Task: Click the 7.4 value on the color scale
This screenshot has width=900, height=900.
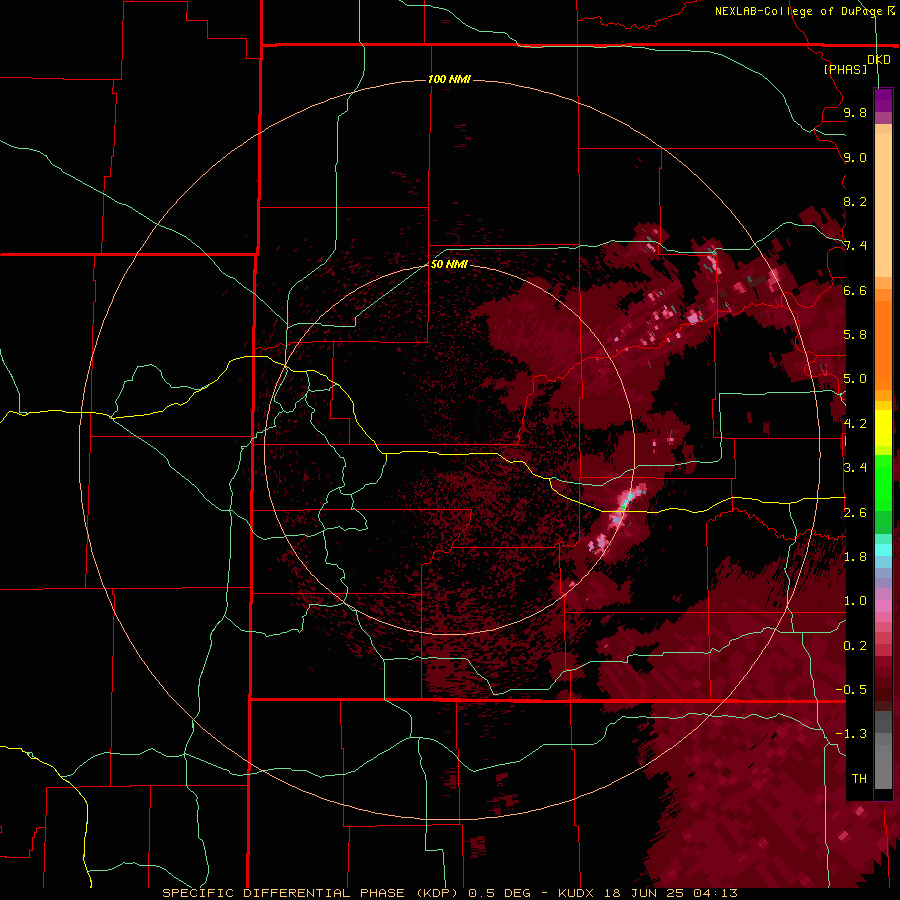Action: (x=855, y=246)
